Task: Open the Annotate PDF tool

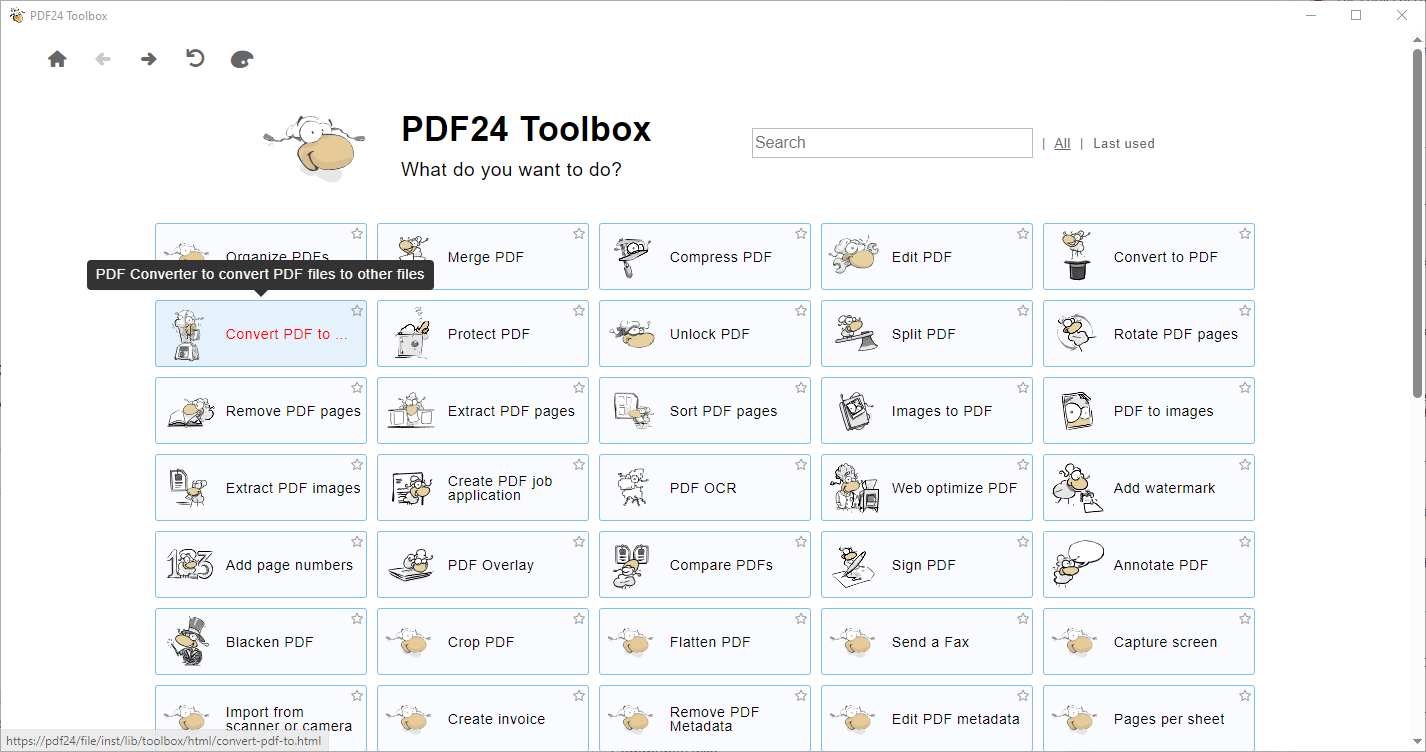Action: pos(1149,565)
